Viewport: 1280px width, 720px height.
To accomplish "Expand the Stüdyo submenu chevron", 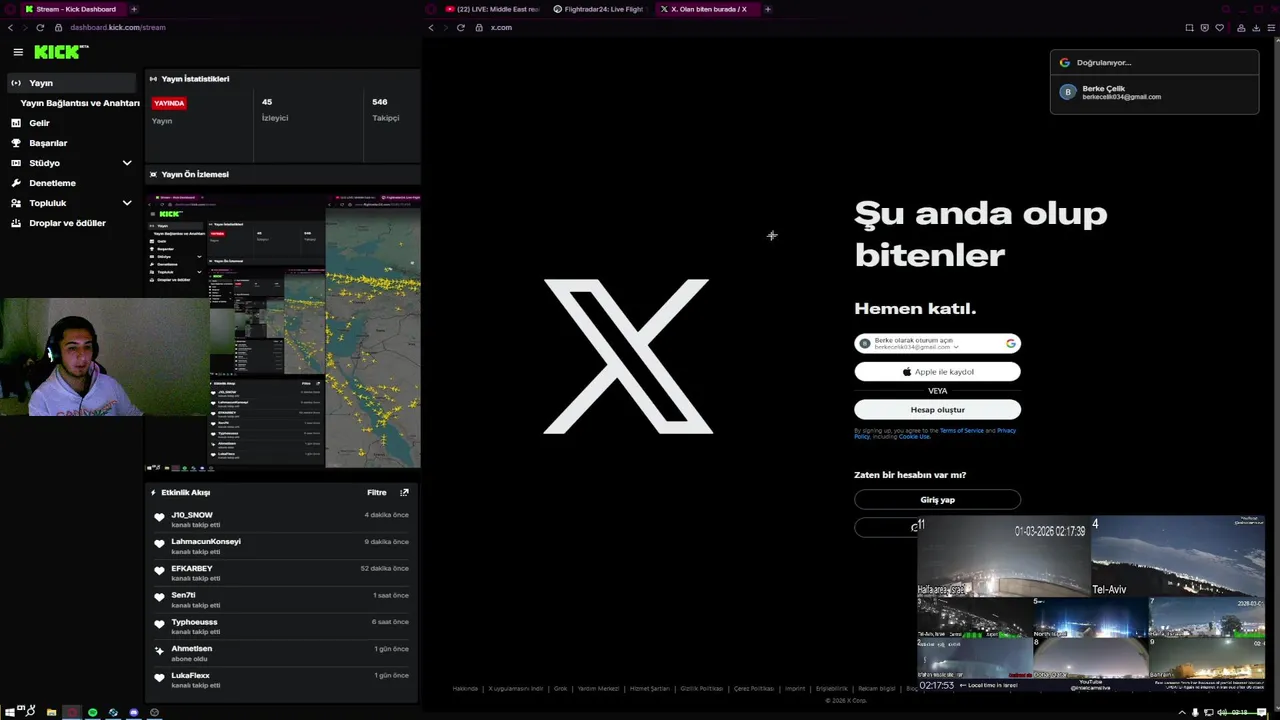I will [127, 163].
